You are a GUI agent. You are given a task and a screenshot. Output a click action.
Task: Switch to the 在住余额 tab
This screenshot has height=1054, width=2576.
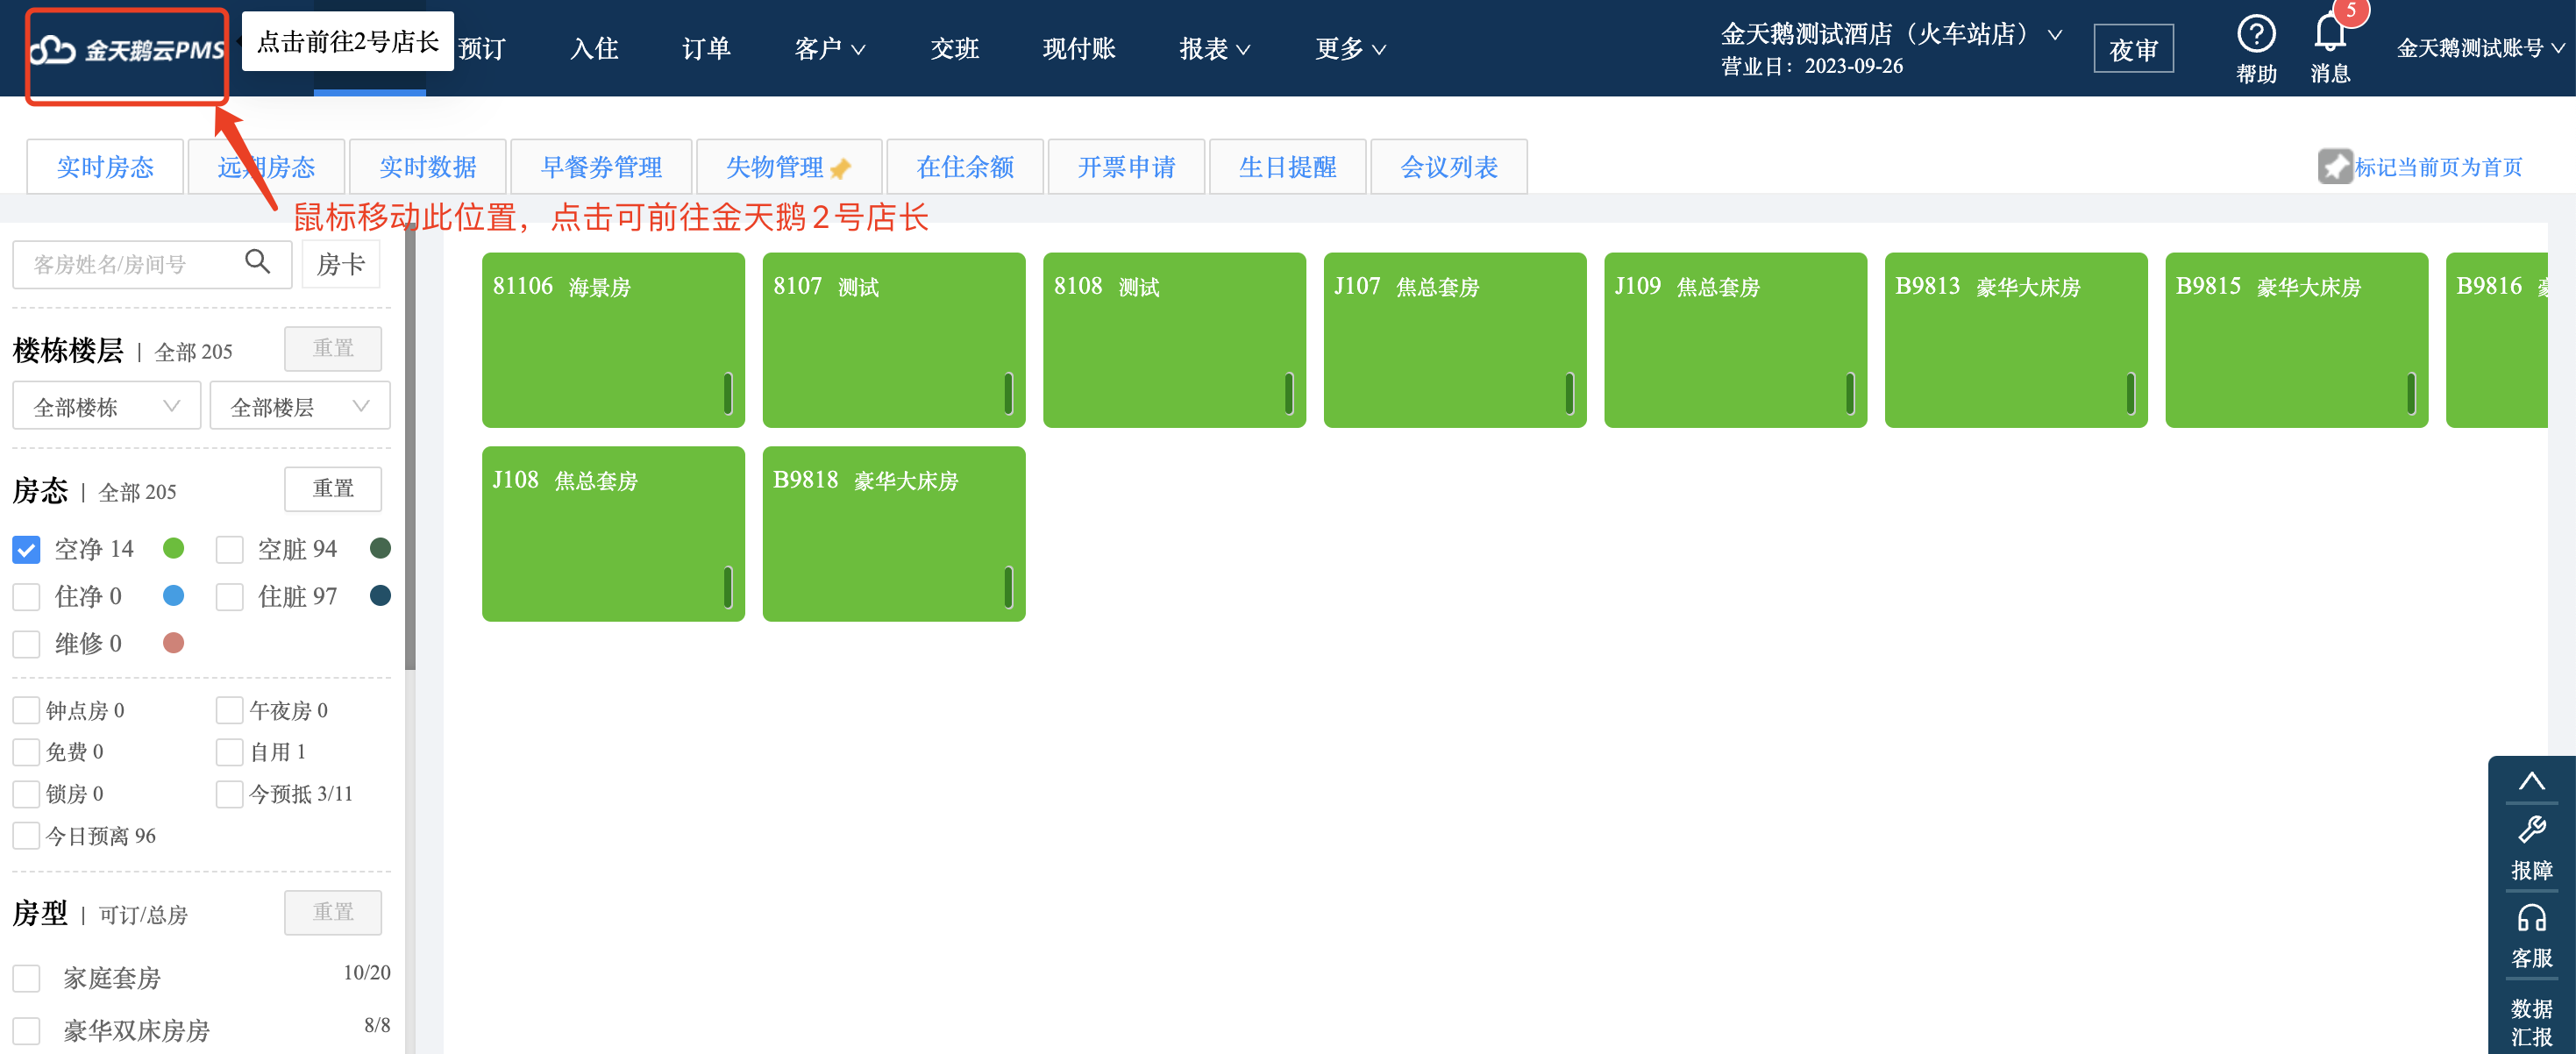pos(965,166)
